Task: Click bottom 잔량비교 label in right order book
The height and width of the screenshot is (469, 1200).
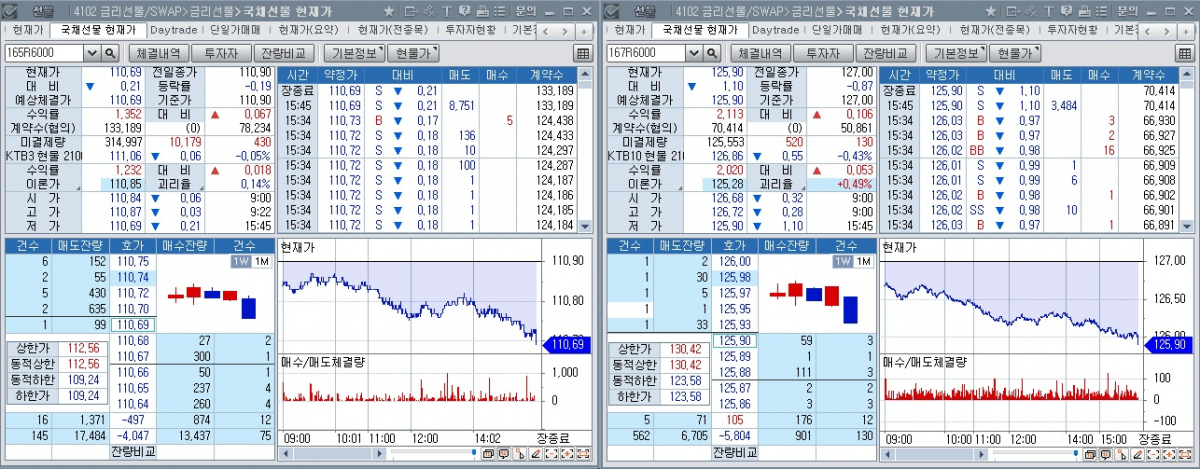Action: 736,452
